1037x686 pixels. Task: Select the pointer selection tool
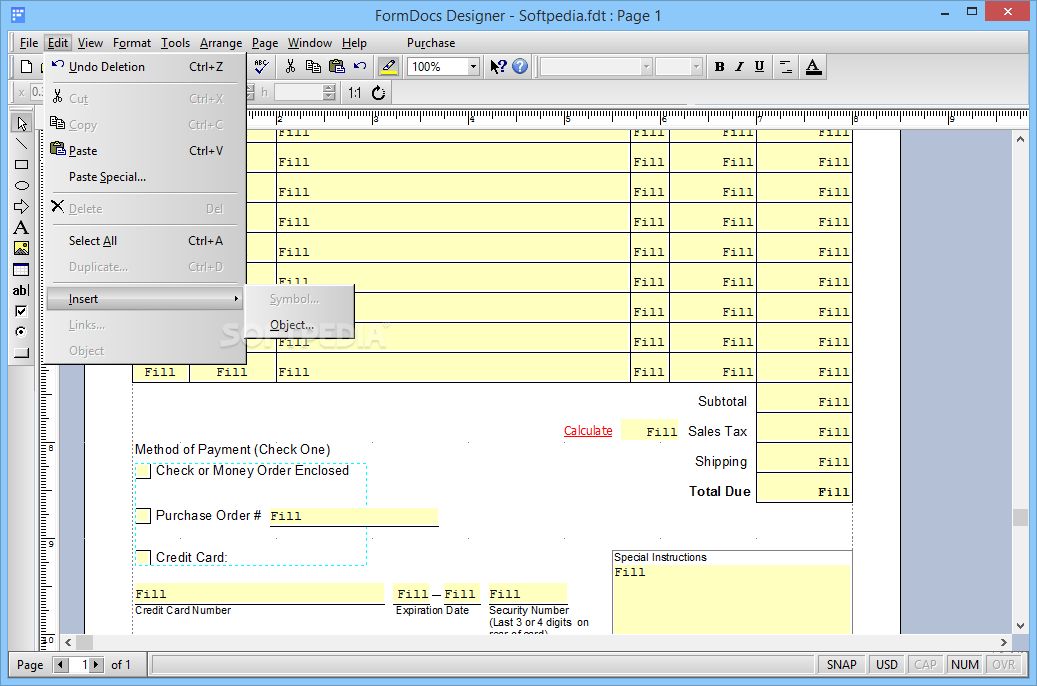pyautogui.click(x=21, y=123)
